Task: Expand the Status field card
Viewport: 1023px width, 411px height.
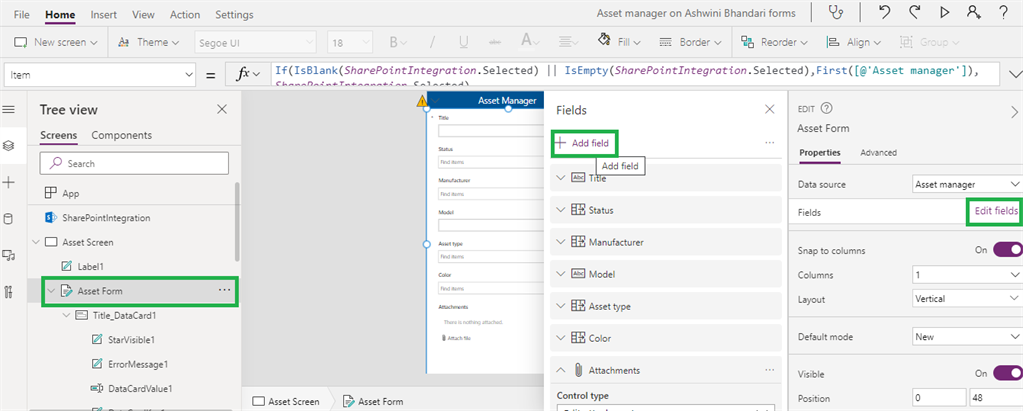Action: coord(561,210)
